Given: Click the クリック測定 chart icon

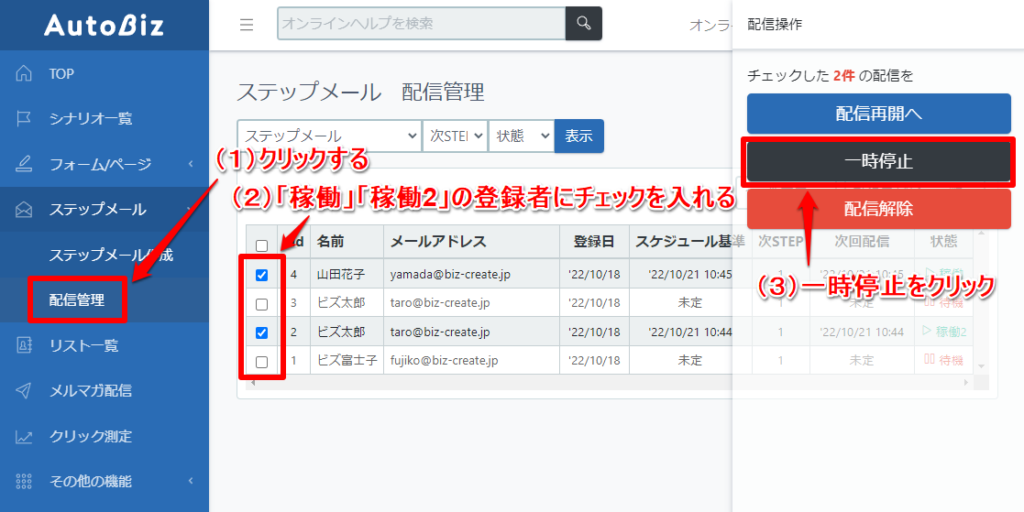Looking at the screenshot, I should [x=25, y=436].
